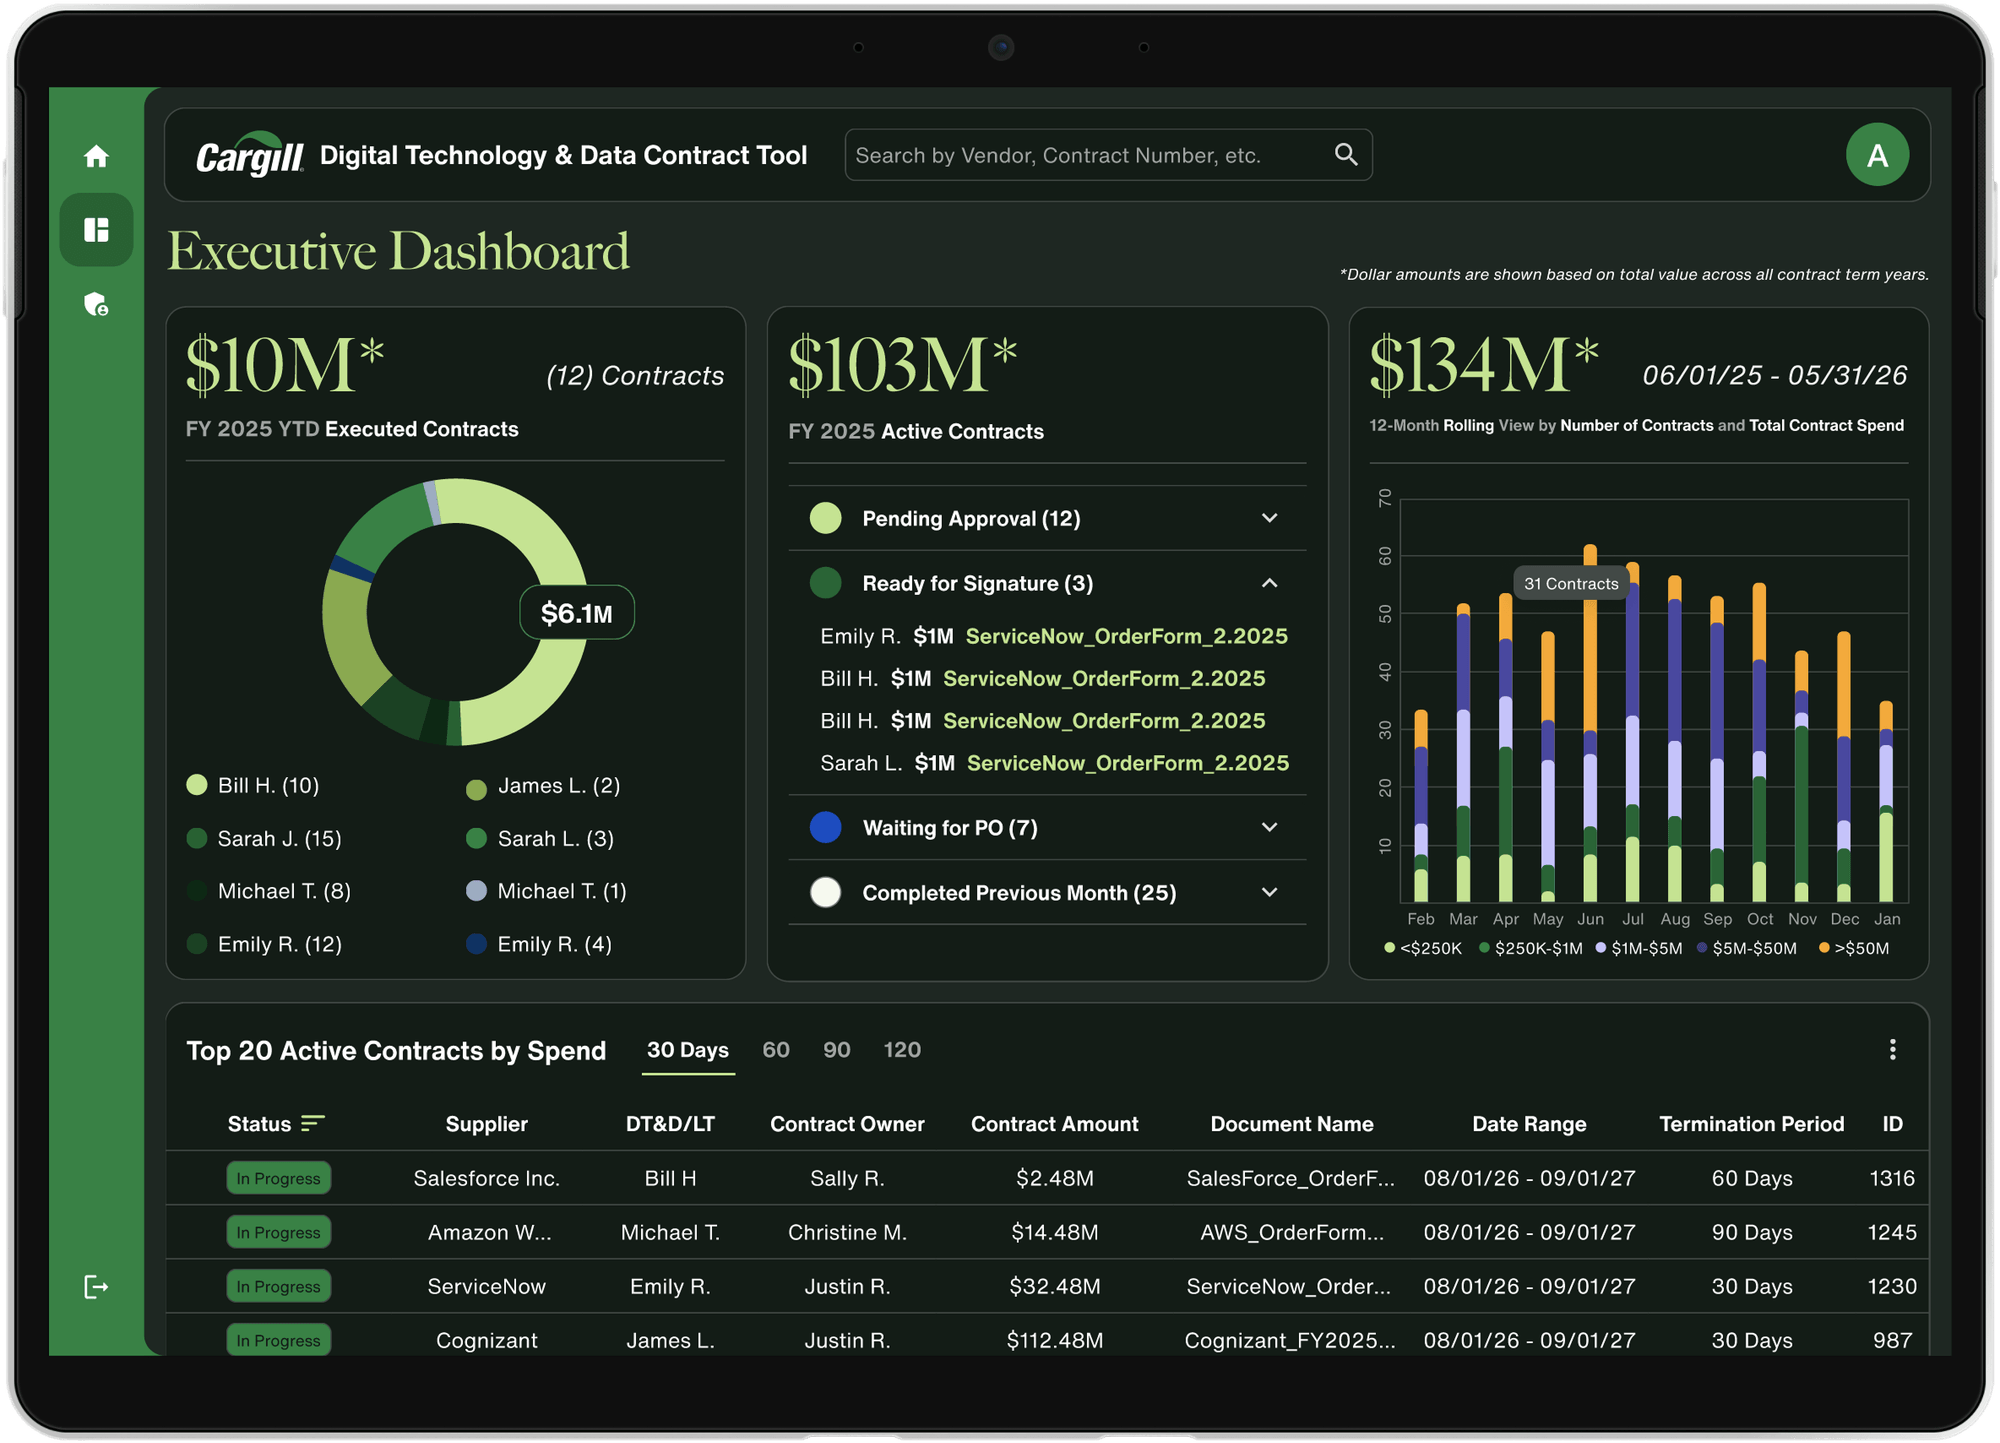Click Completed Previous Month white dot
The image size is (2000, 1443).
825,892
